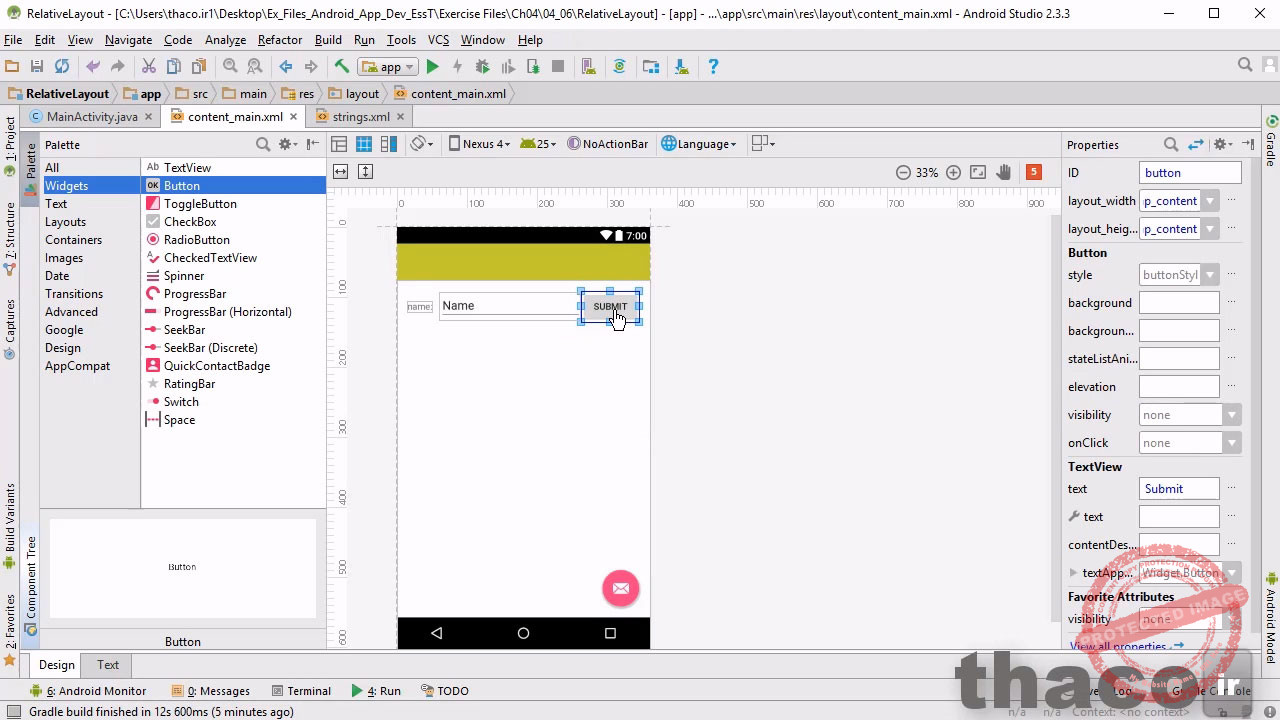Click the Make Project hammer icon

tap(341, 67)
